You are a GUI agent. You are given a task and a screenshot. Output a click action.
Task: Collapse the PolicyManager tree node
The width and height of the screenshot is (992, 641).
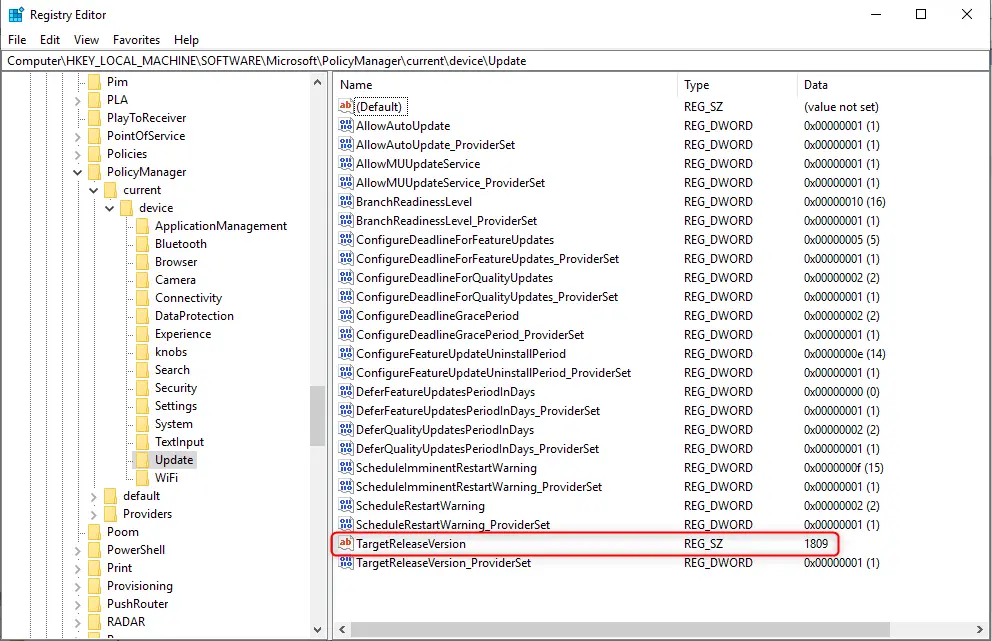tap(77, 172)
